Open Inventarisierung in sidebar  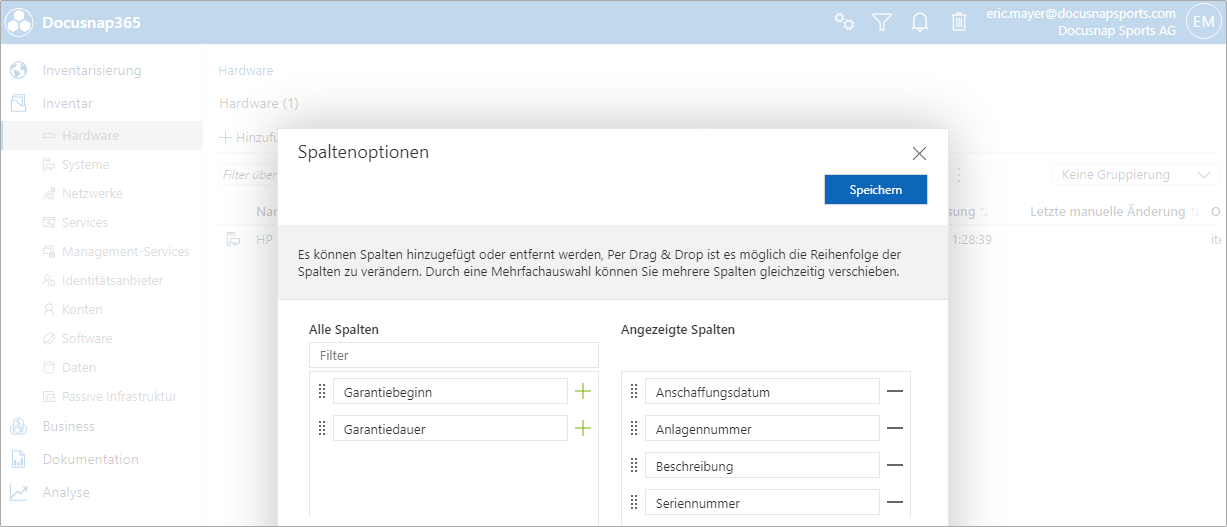tap(92, 71)
